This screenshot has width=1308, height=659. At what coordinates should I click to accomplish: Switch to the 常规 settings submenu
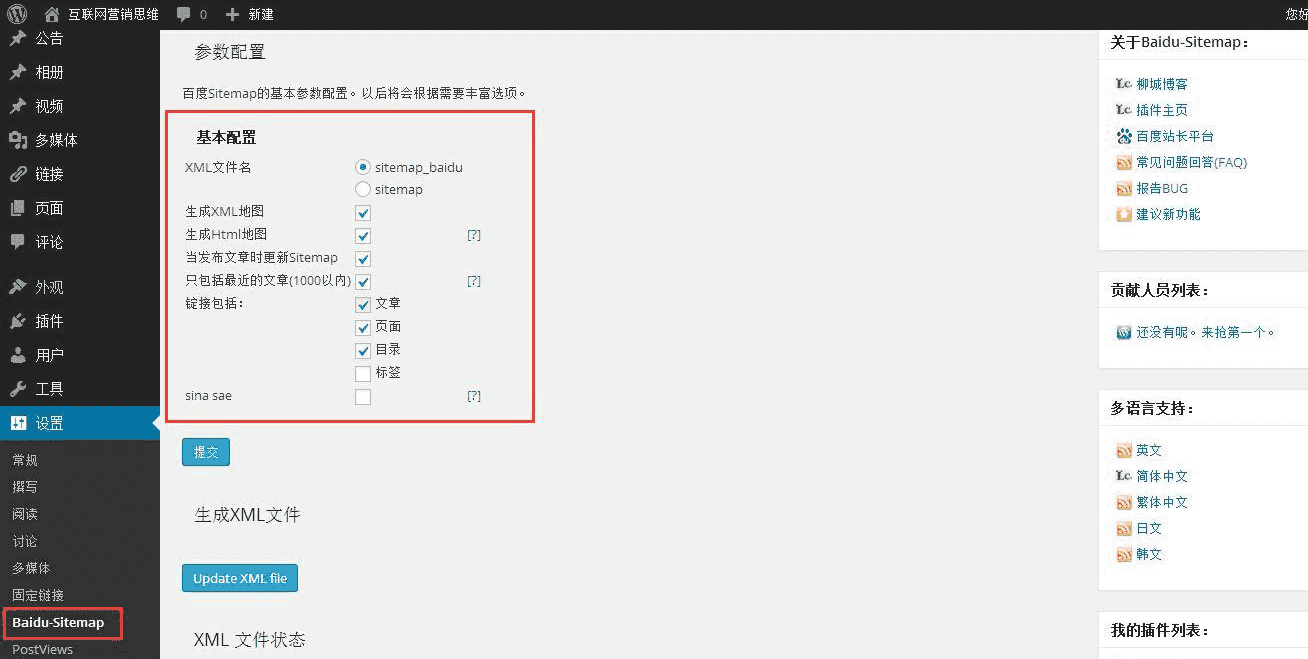24,459
